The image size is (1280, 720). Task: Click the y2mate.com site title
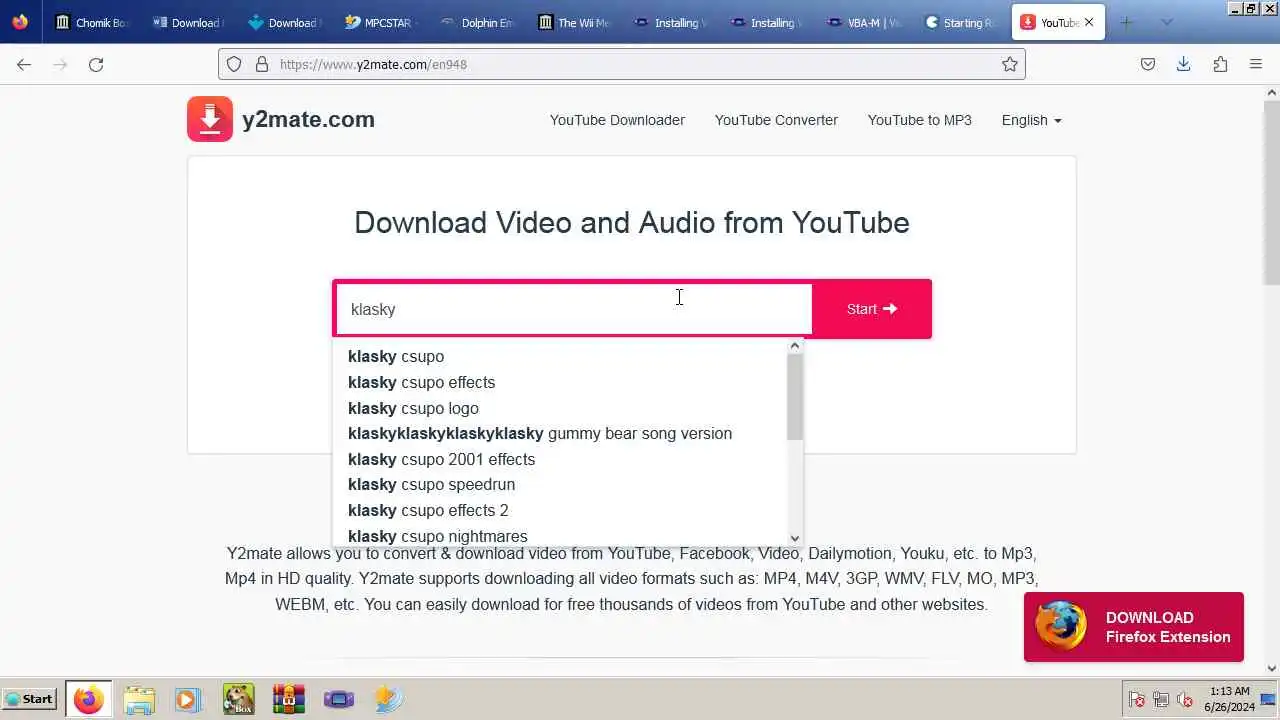pos(308,119)
